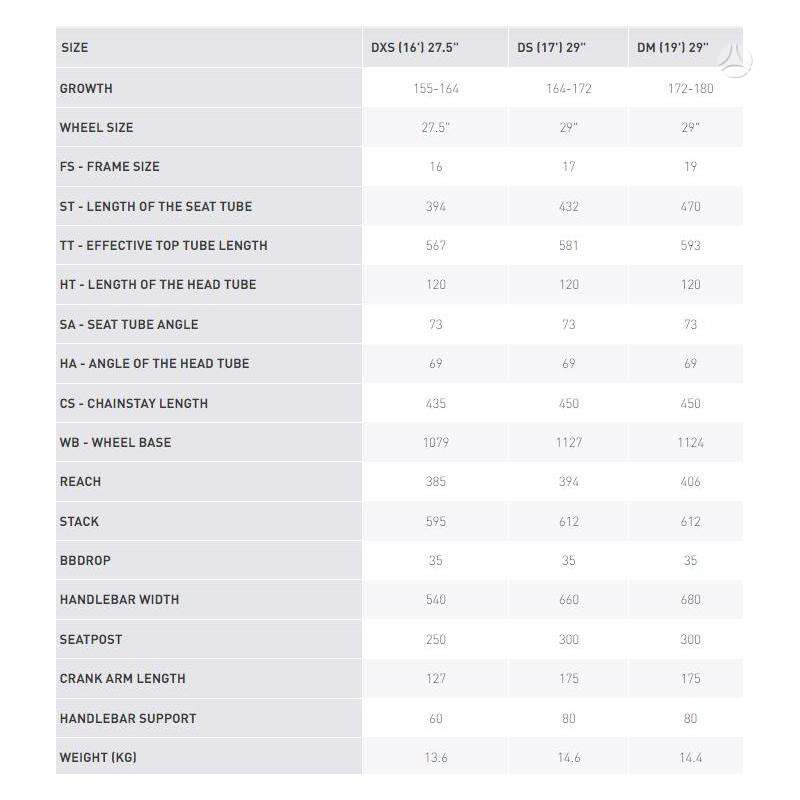Click the SEATPOST row label
Viewport: 800px width, 800px height.
pos(91,639)
